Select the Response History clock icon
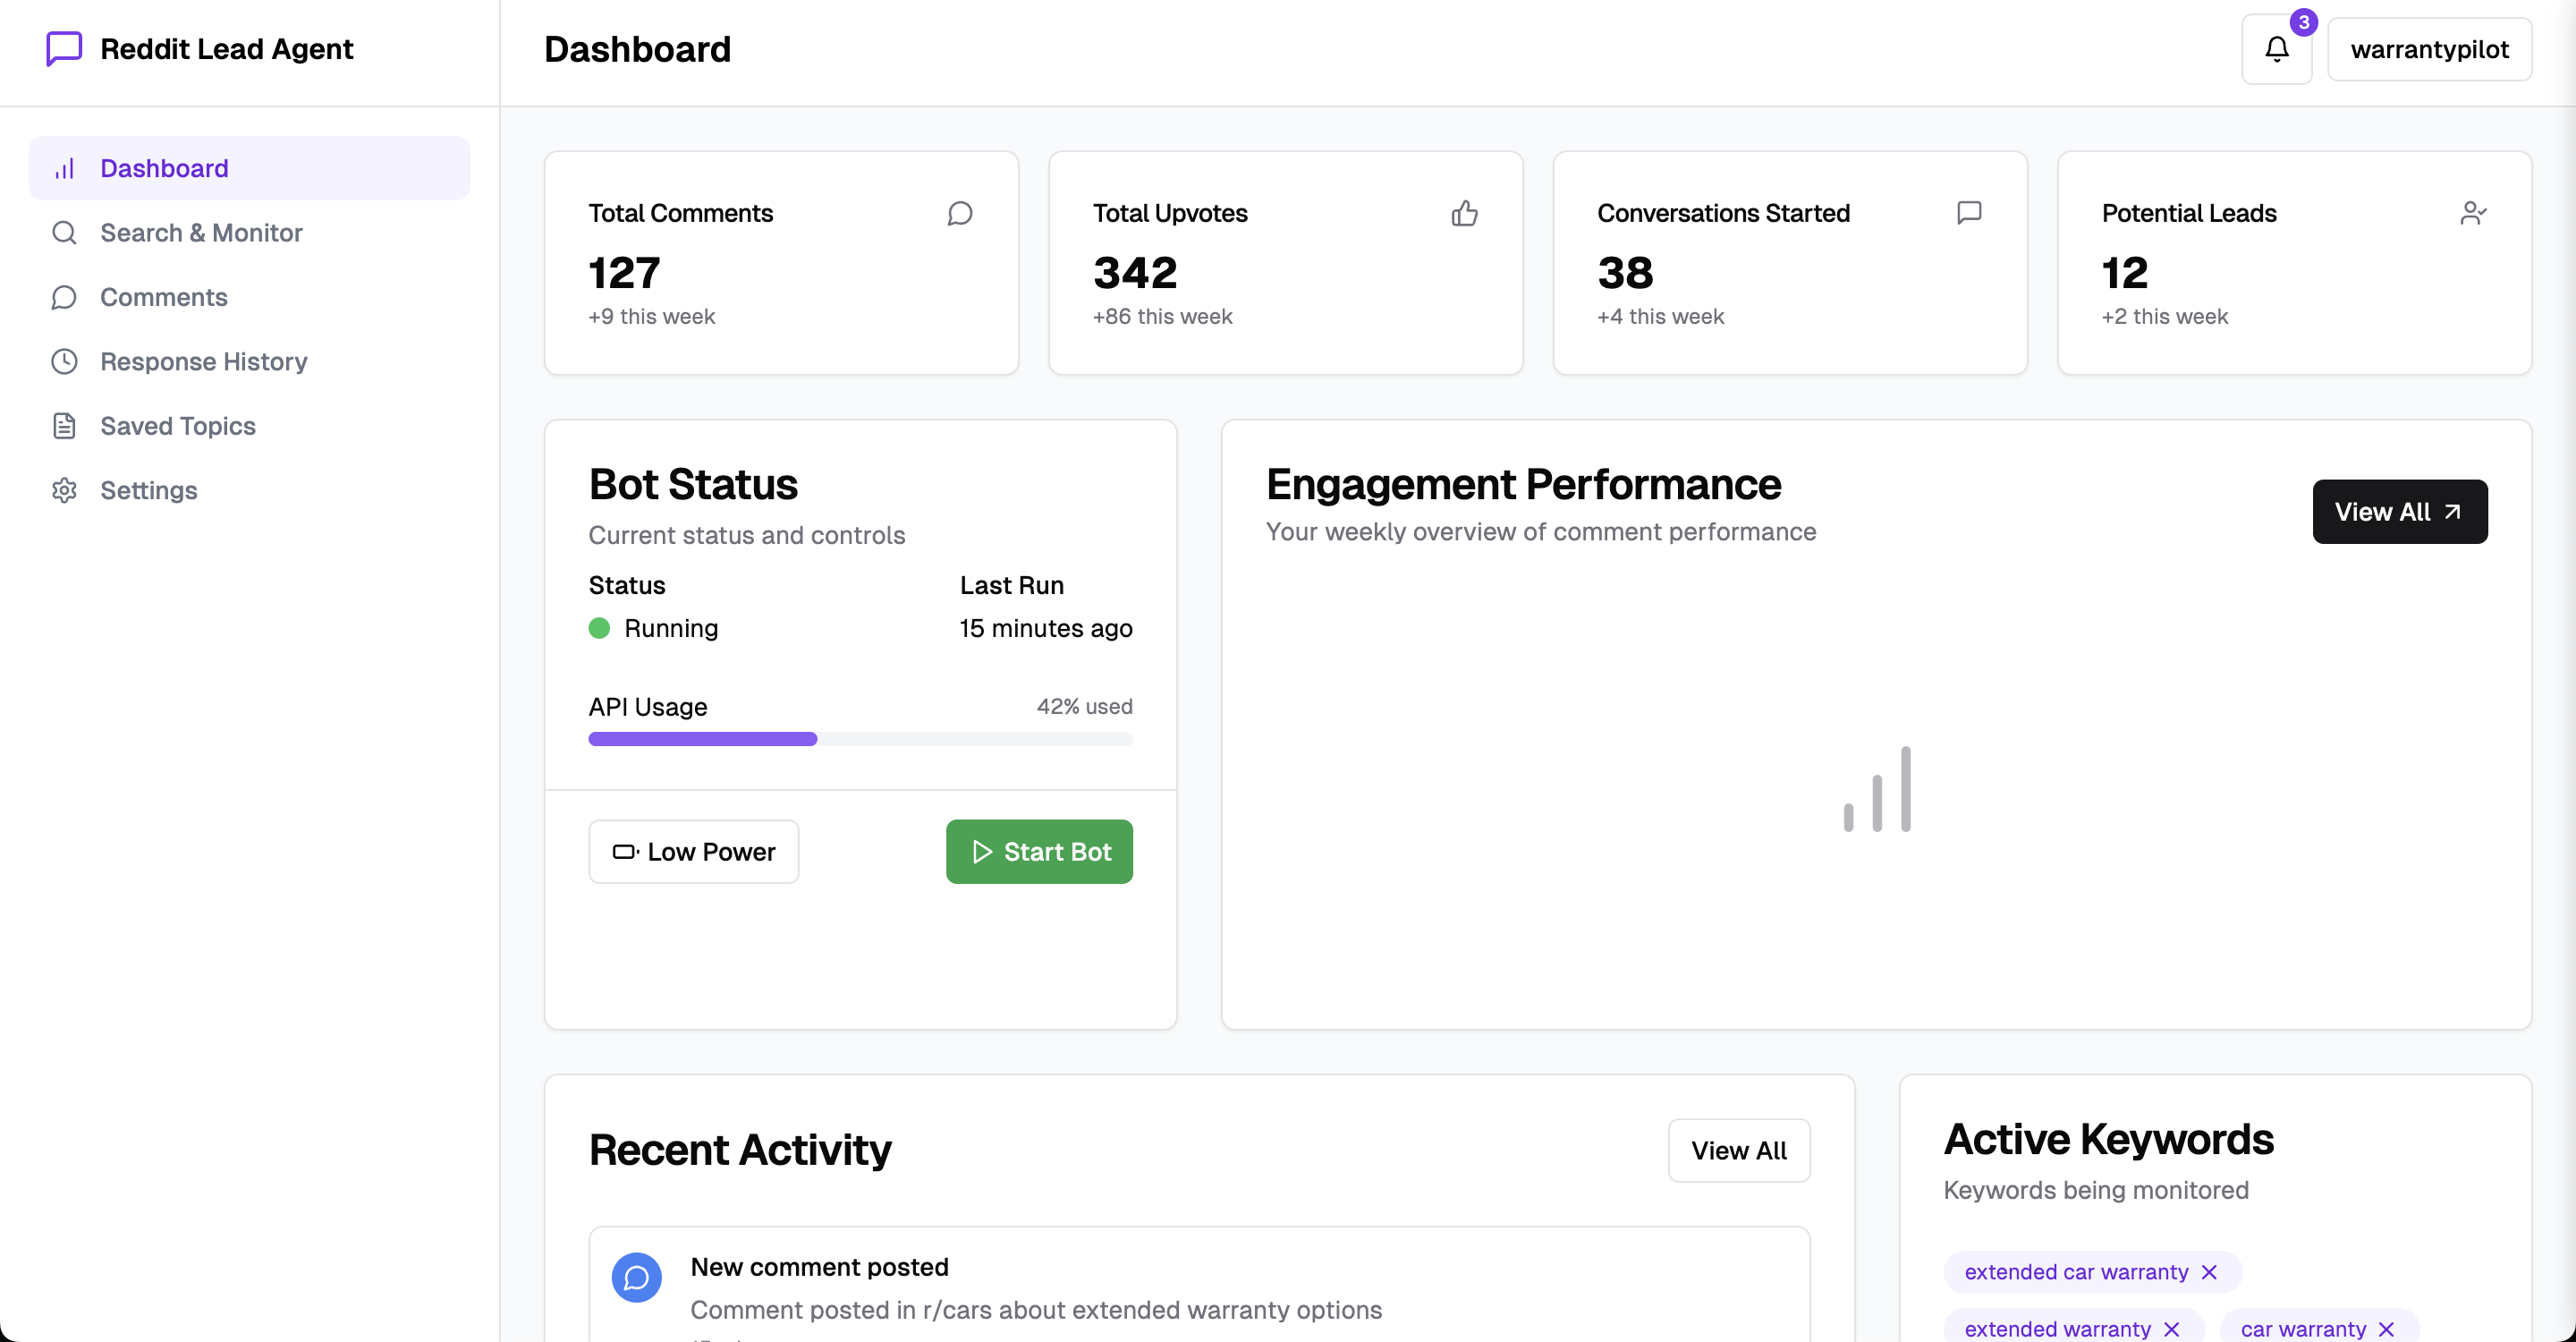The height and width of the screenshot is (1342, 2576). click(65, 361)
